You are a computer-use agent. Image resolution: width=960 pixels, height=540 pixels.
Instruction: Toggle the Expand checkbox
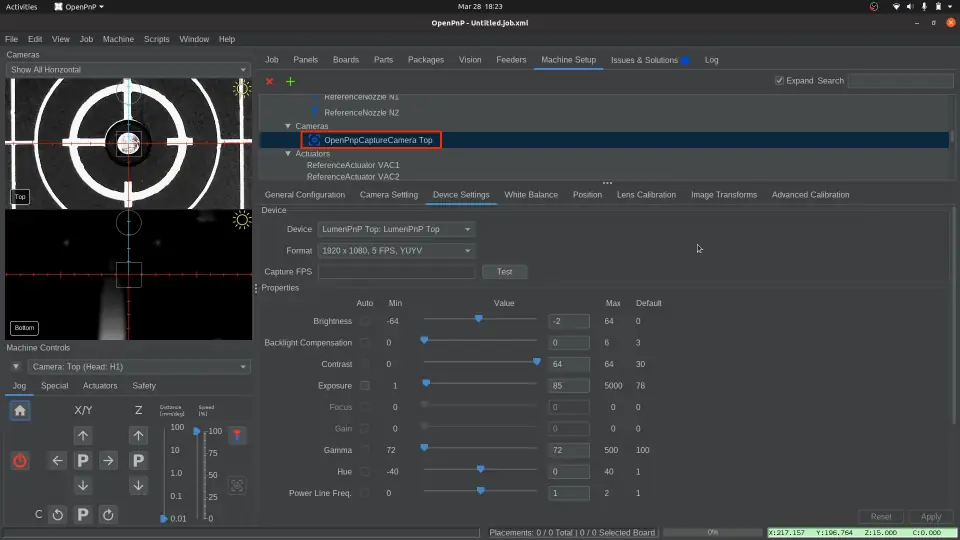coord(780,81)
